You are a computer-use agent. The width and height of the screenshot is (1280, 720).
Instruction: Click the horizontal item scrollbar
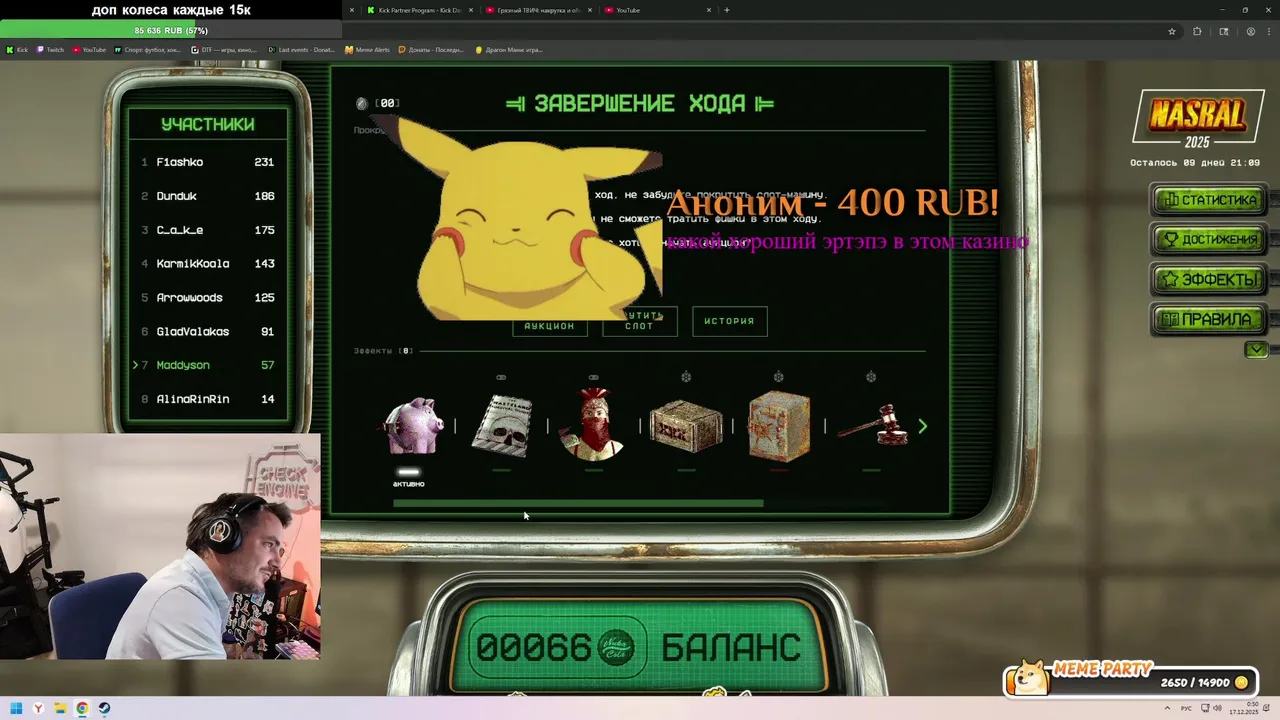point(578,504)
